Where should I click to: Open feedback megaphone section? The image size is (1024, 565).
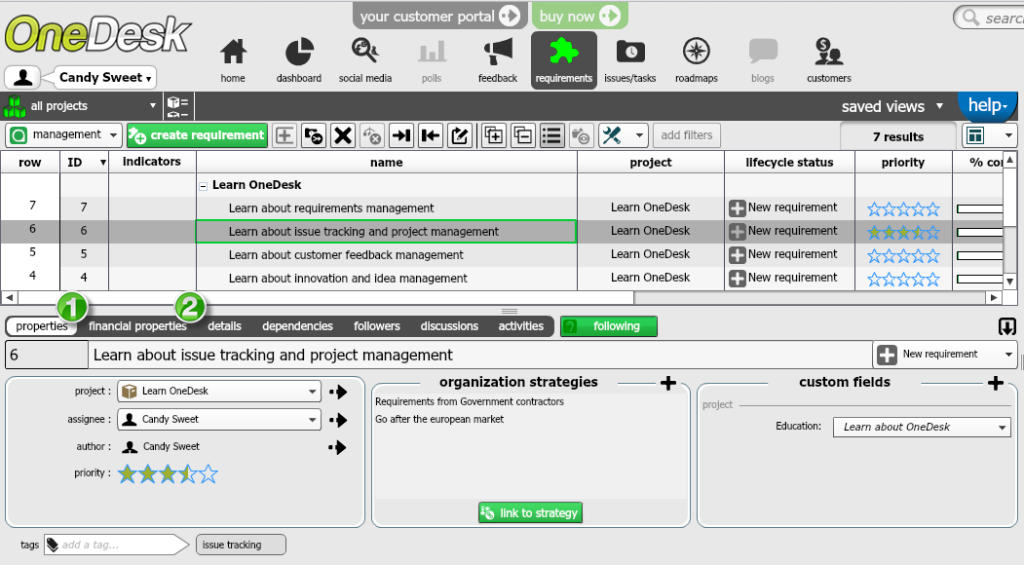point(498,61)
